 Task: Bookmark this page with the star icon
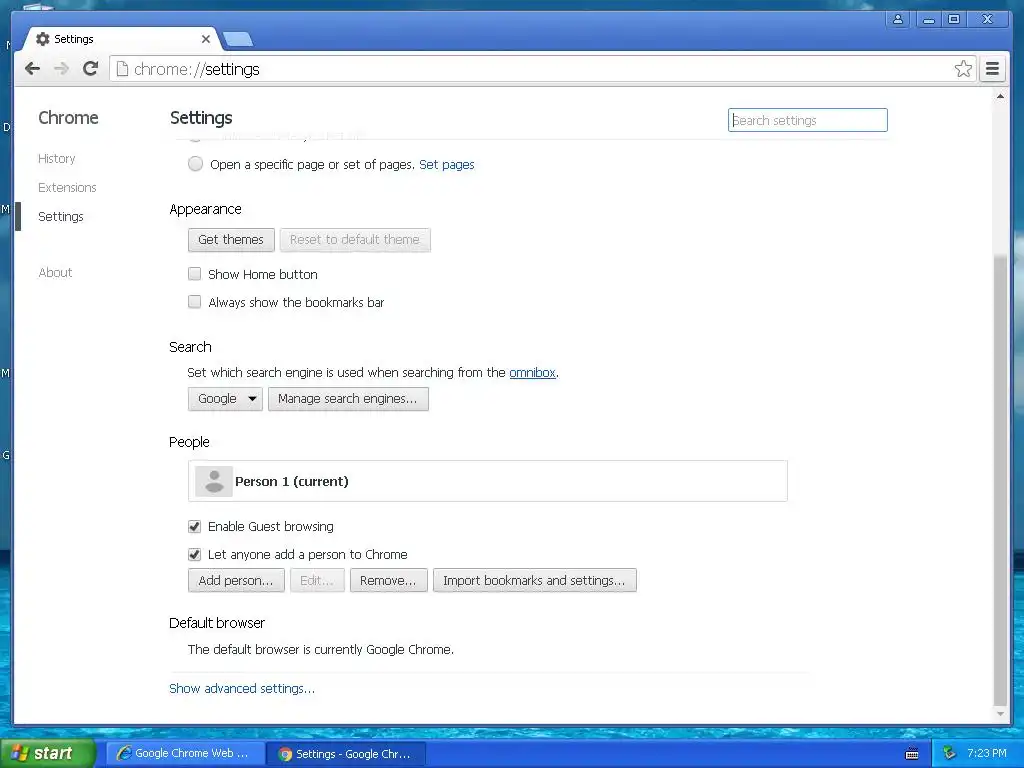963,69
